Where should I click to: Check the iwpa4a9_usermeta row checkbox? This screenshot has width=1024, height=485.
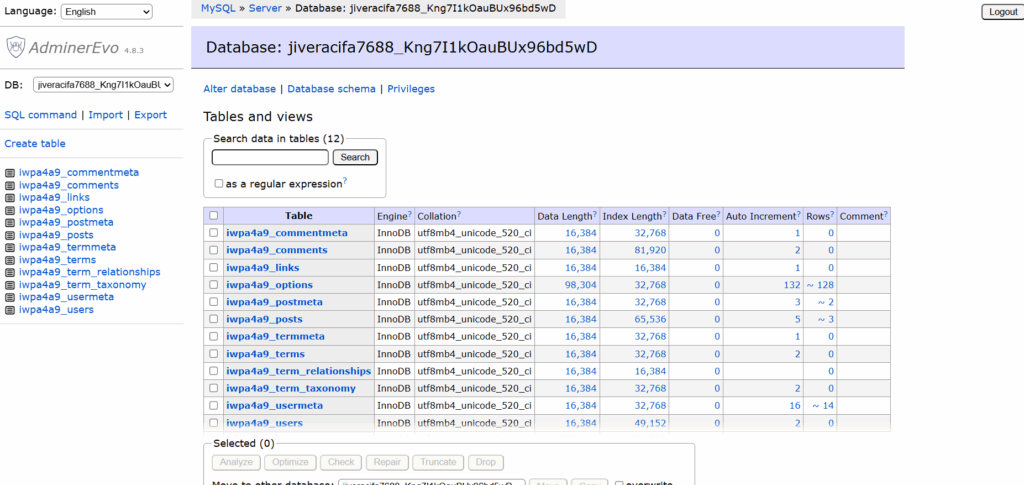(214, 405)
